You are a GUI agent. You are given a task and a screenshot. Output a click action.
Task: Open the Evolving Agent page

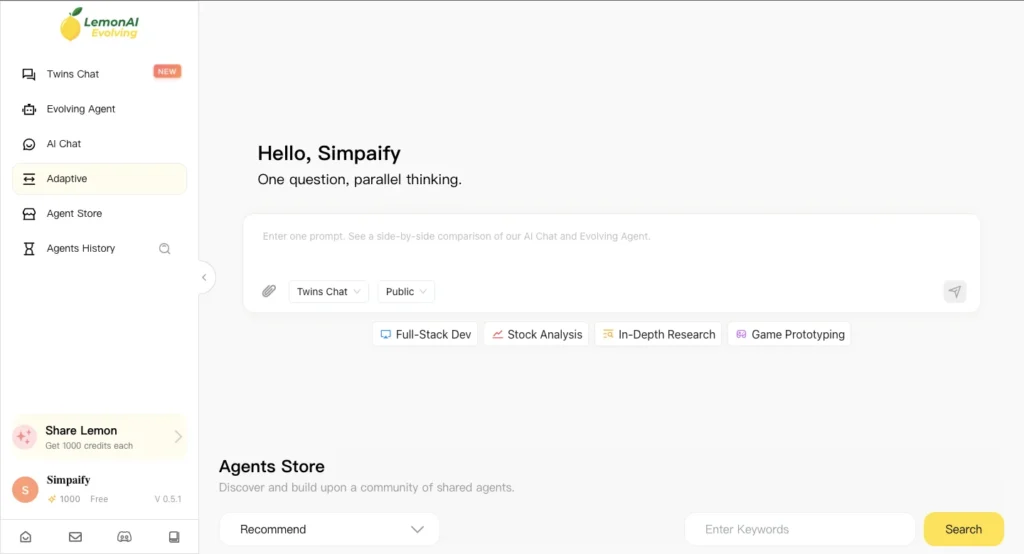pyautogui.click(x=99, y=109)
